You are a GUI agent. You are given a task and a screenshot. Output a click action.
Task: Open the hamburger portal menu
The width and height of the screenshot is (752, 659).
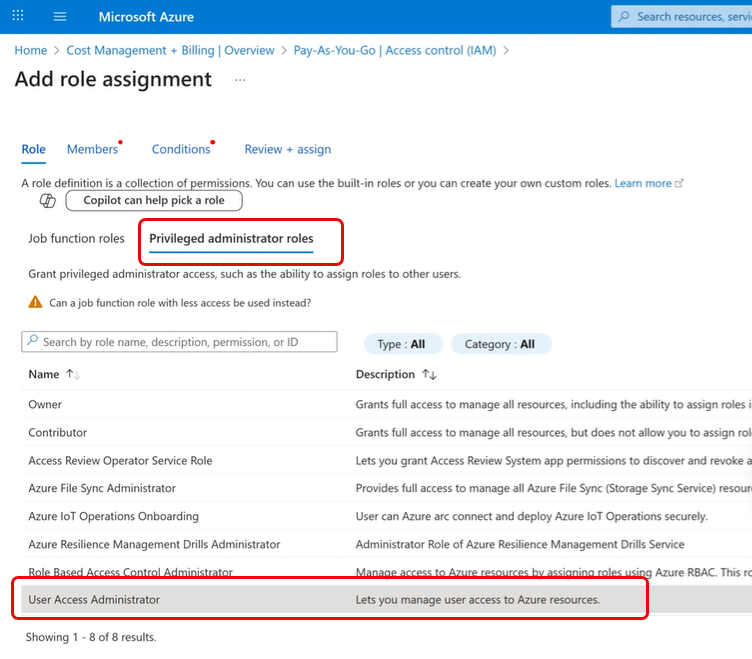60,17
